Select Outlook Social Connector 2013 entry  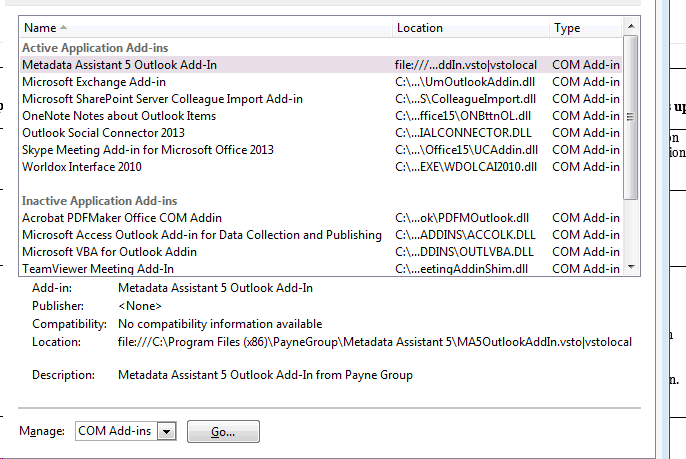tap(103, 133)
